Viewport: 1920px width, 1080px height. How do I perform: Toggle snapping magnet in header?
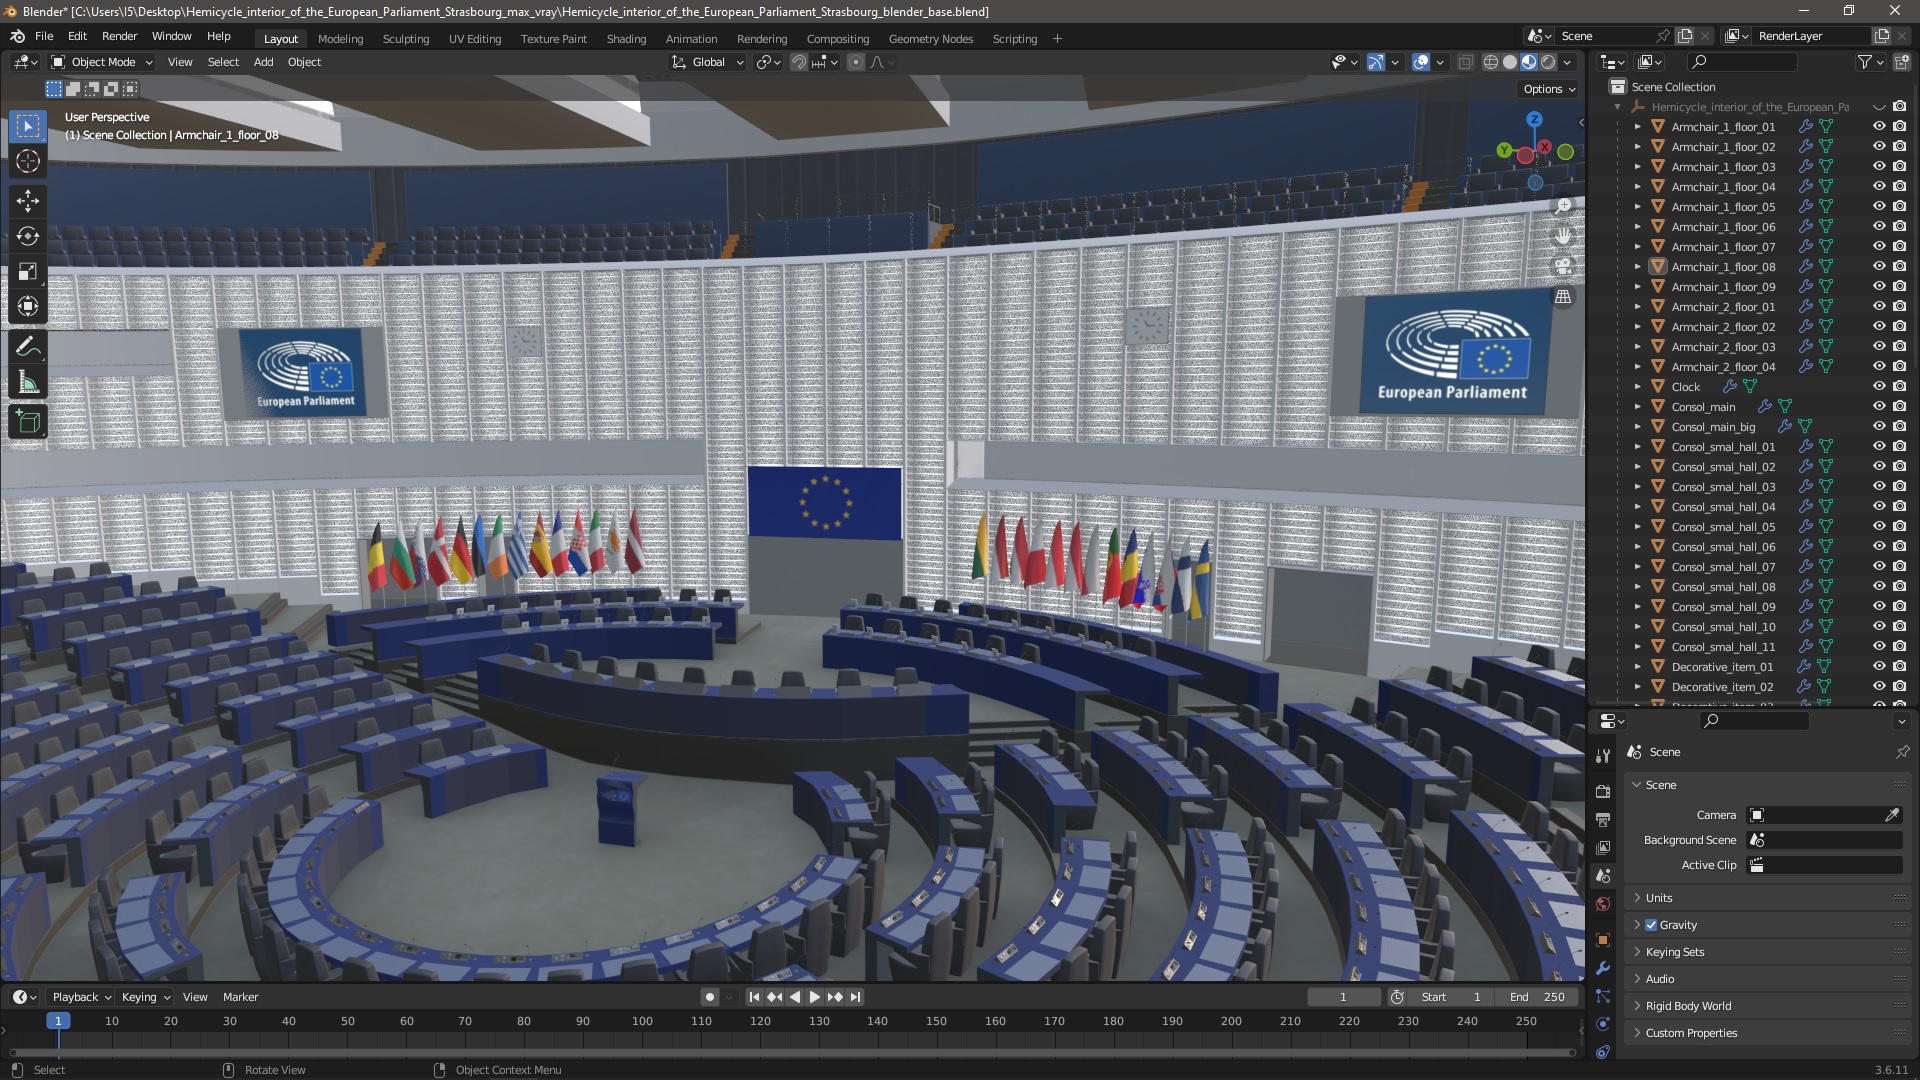799,62
